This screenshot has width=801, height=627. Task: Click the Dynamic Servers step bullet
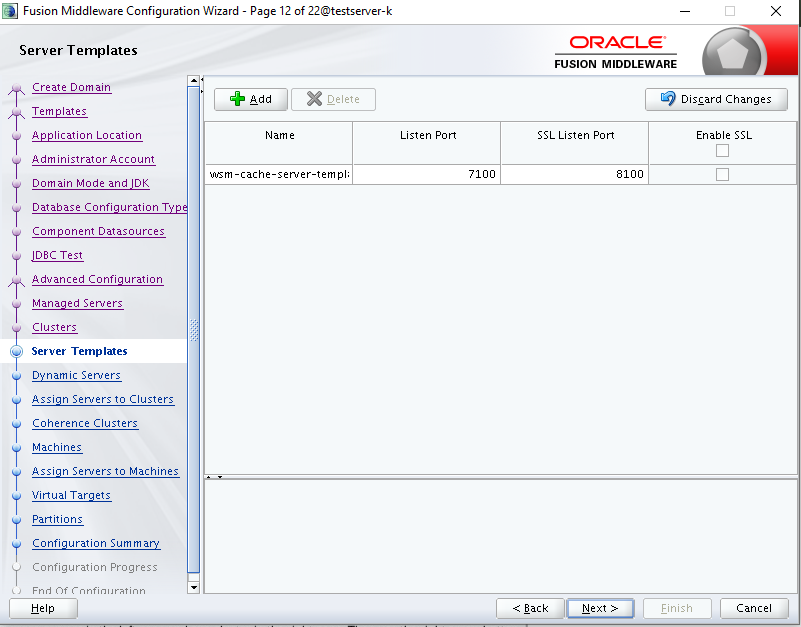pyautogui.click(x=16, y=376)
